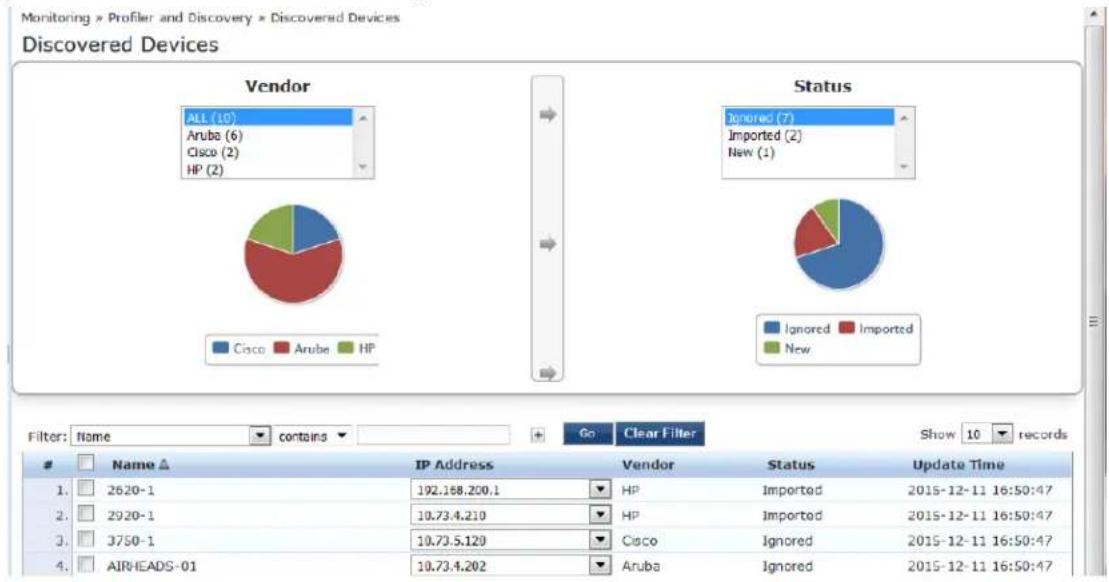Check the box for AIRHEADS-01

(86, 565)
